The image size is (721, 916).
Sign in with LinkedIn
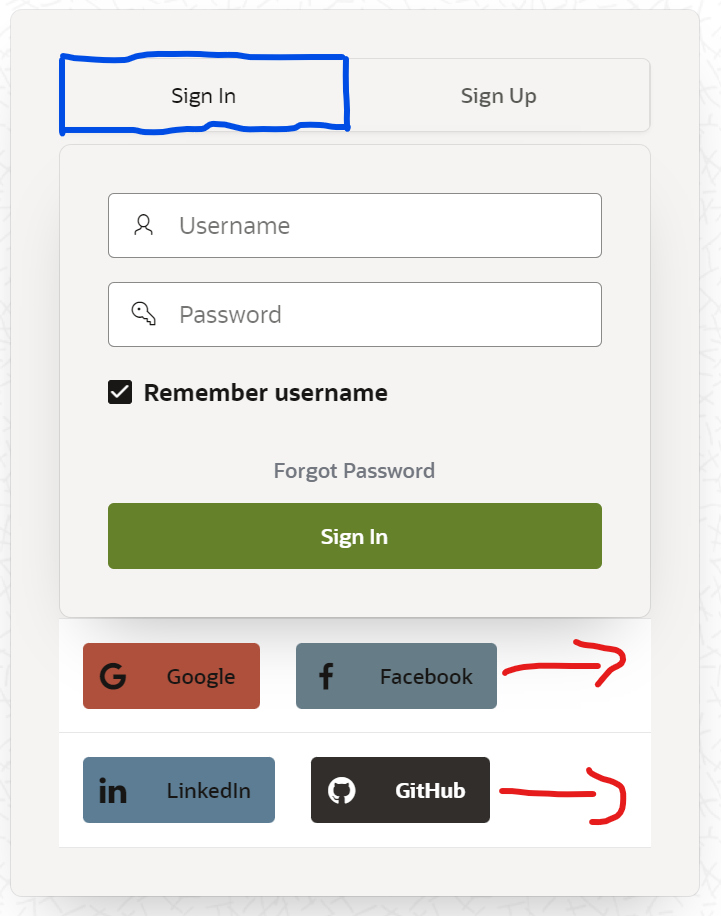pyautogui.click(x=178, y=790)
